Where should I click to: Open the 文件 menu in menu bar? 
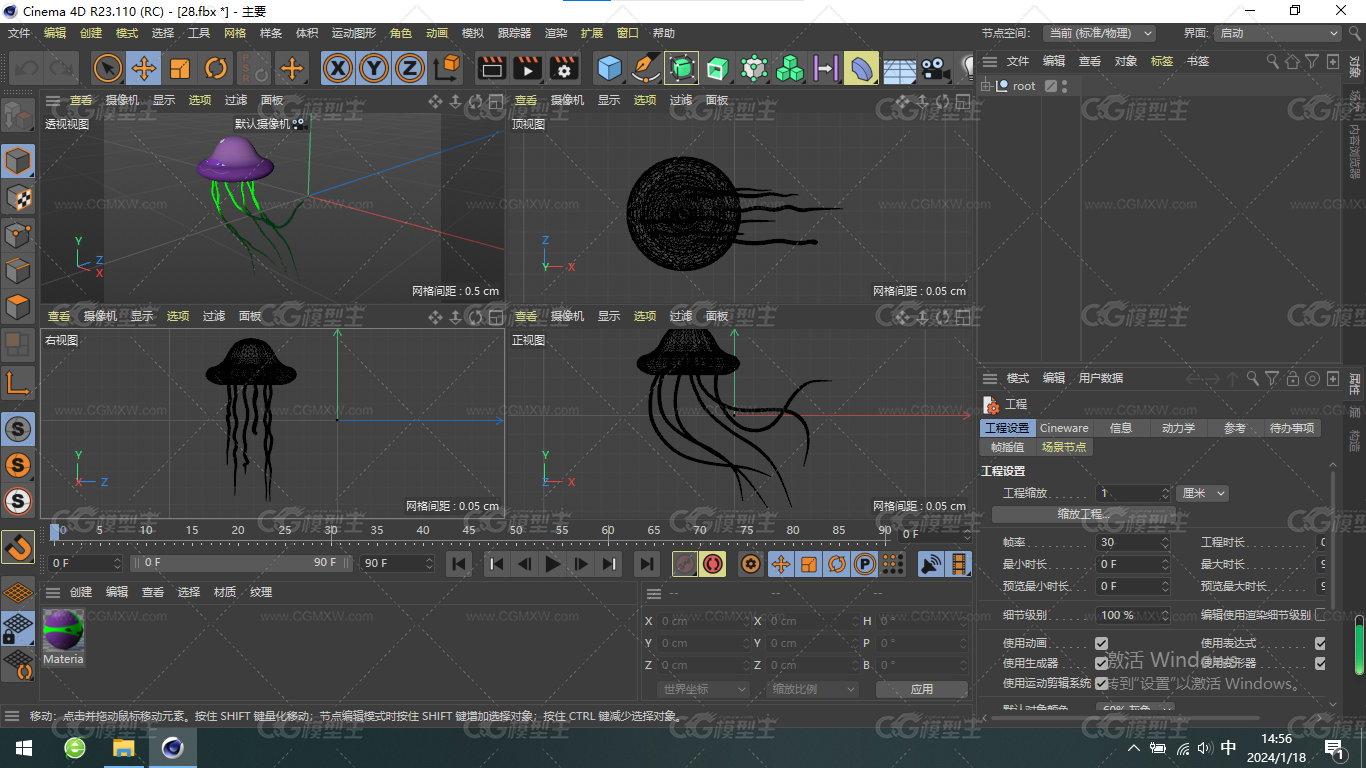point(19,33)
